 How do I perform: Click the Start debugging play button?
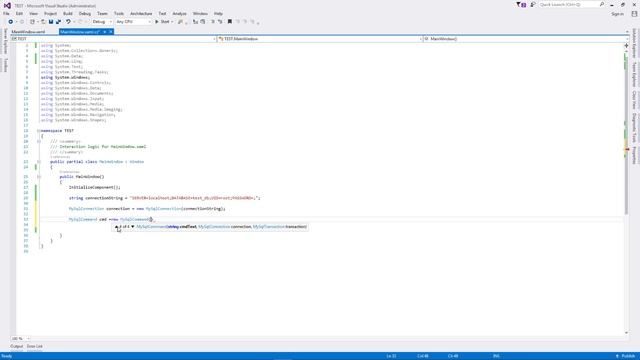click(x=157, y=22)
